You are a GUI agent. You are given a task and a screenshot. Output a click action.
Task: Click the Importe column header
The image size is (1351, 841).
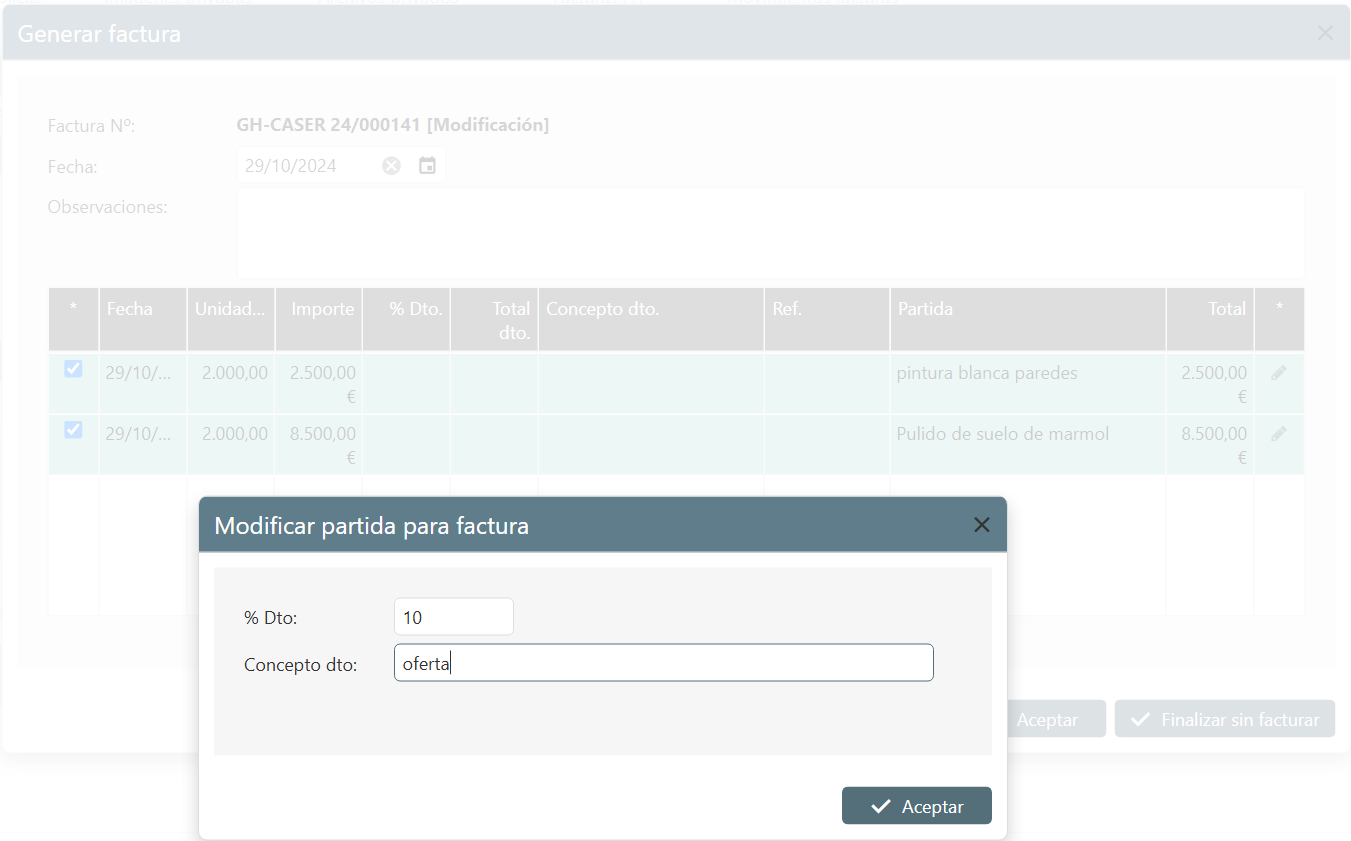[322, 309]
